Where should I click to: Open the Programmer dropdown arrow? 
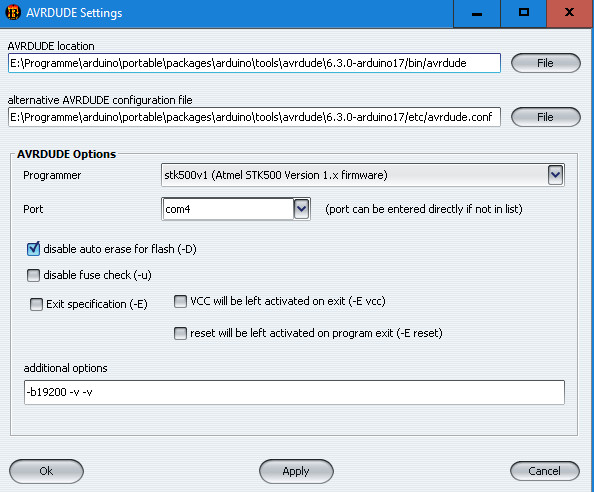555,175
